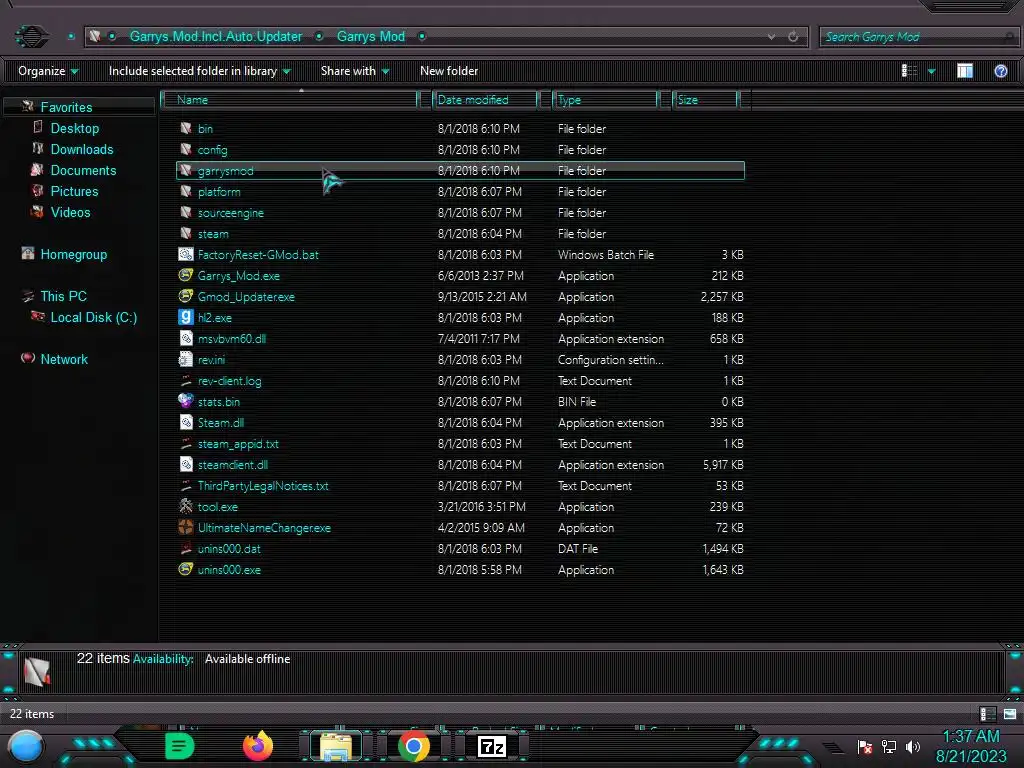The width and height of the screenshot is (1024, 768).
Task: Open Homegroup in the navigation pane
Action: (x=74, y=255)
